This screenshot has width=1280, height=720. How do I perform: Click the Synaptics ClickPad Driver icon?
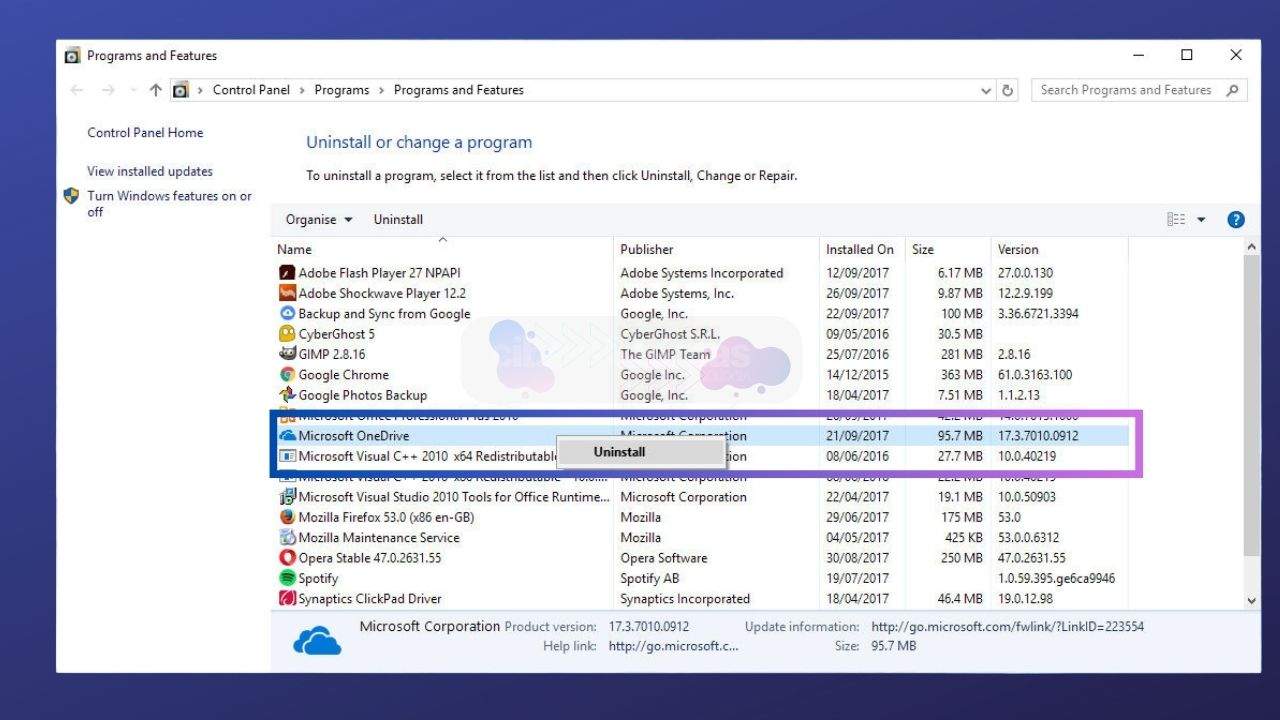288,599
